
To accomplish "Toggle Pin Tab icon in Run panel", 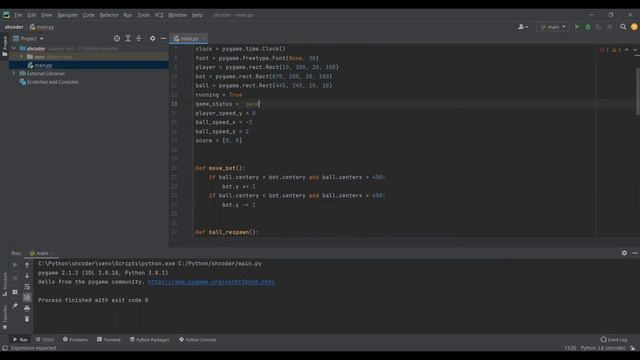I will click(x=15, y=306).
